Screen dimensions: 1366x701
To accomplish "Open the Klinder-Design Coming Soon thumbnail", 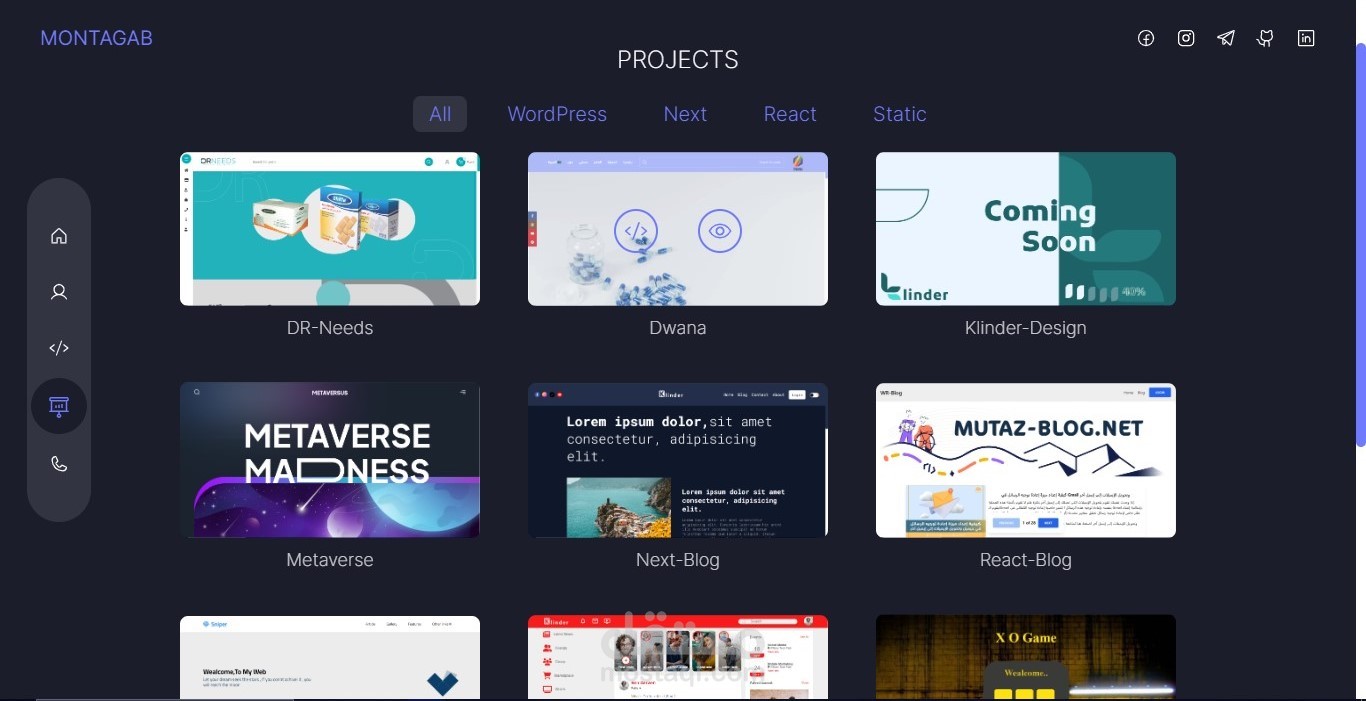I will pos(1026,229).
